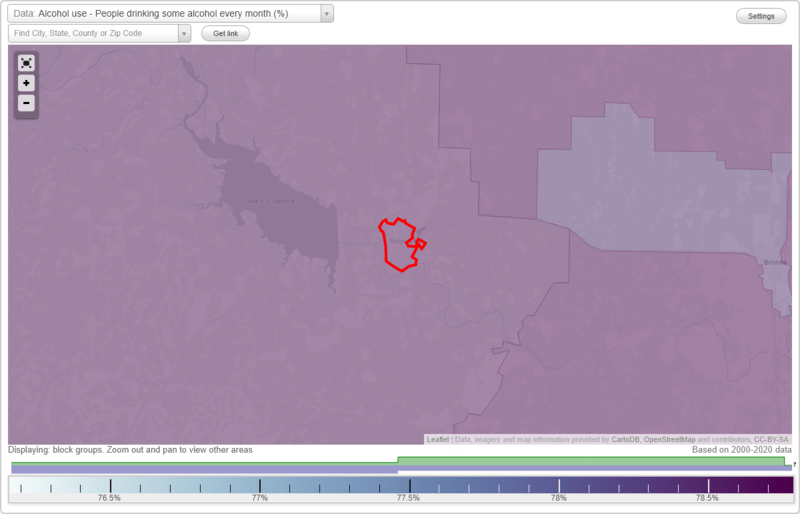Click the Bronte town label
Viewport: 800px width, 514px height.
[x=775, y=262]
